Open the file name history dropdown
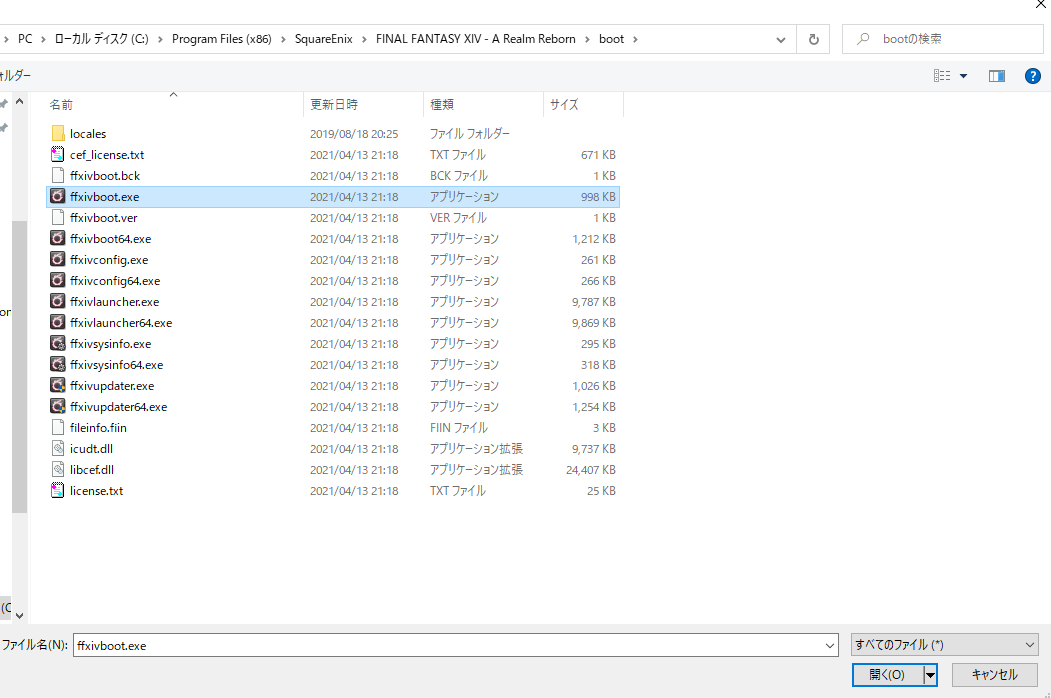Image resolution: width=1051 pixels, height=698 pixels. click(830, 646)
